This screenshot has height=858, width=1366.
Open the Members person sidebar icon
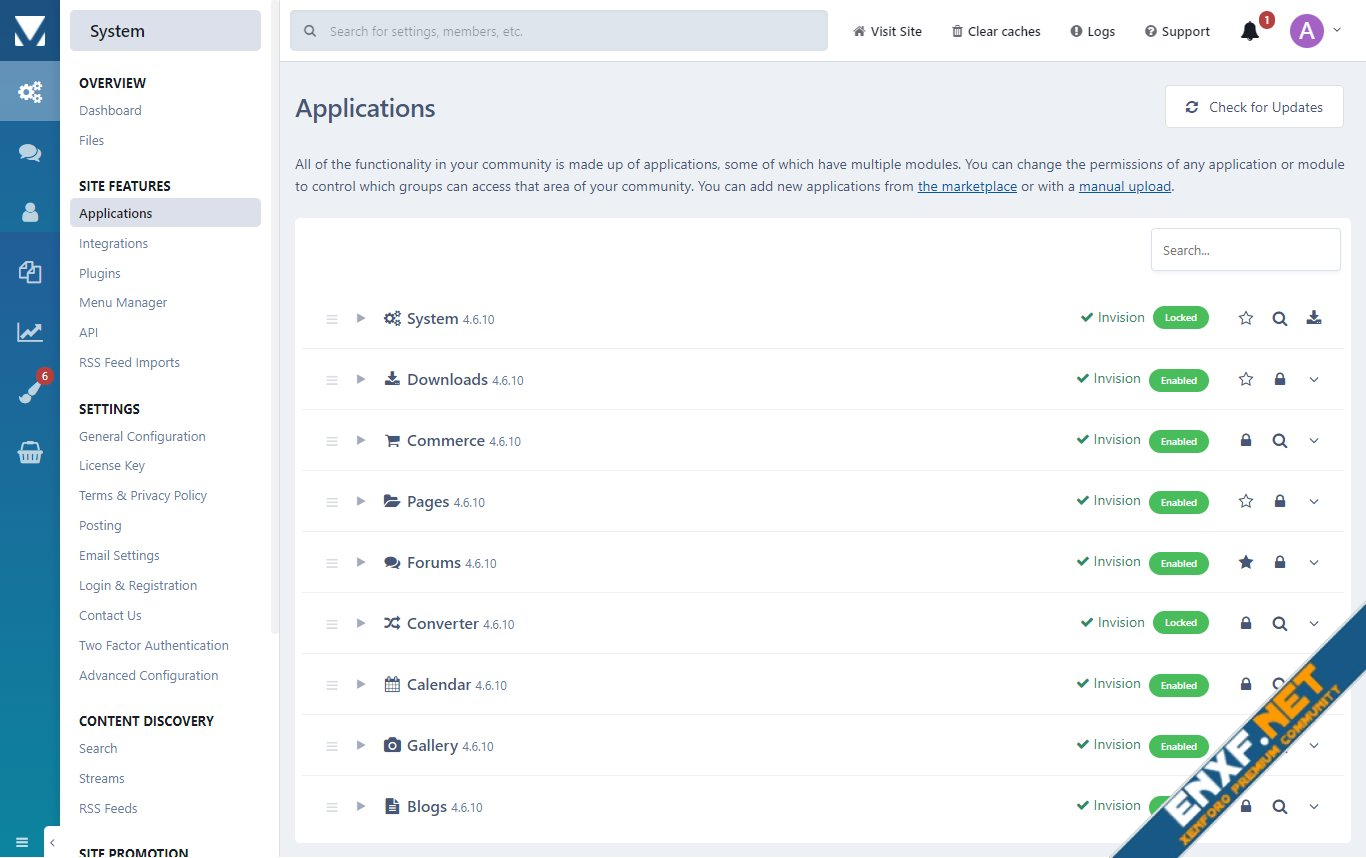pyautogui.click(x=30, y=212)
